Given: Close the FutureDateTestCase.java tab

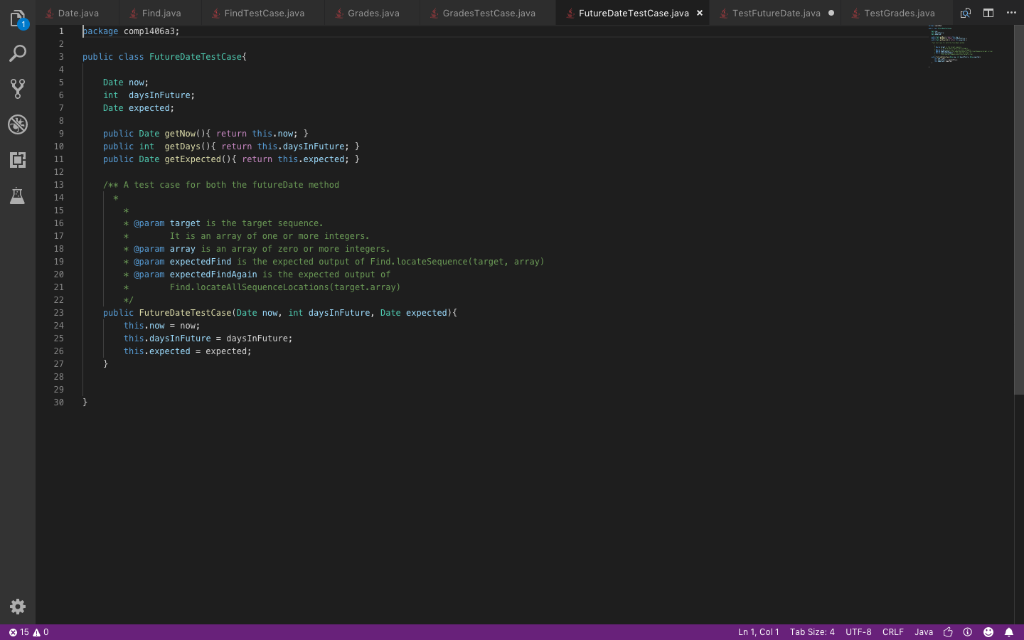Looking at the screenshot, I should pyautogui.click(x=699, y=13).
